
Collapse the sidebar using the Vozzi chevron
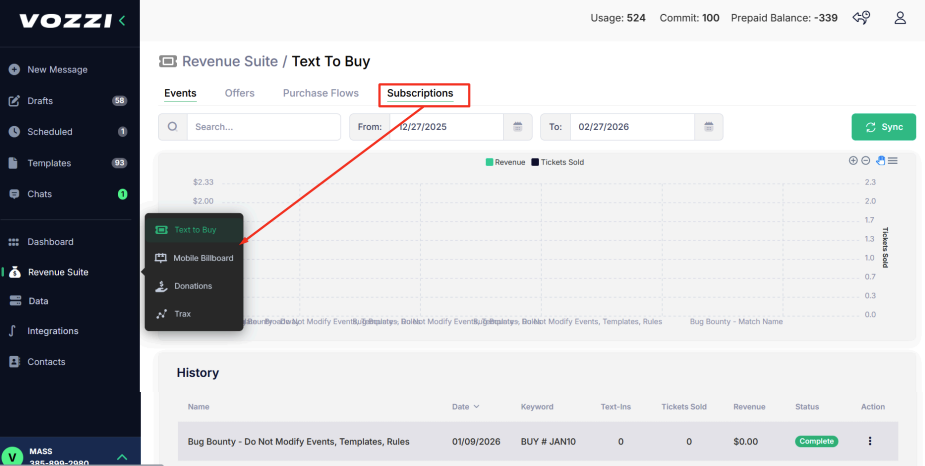point(122,20)
